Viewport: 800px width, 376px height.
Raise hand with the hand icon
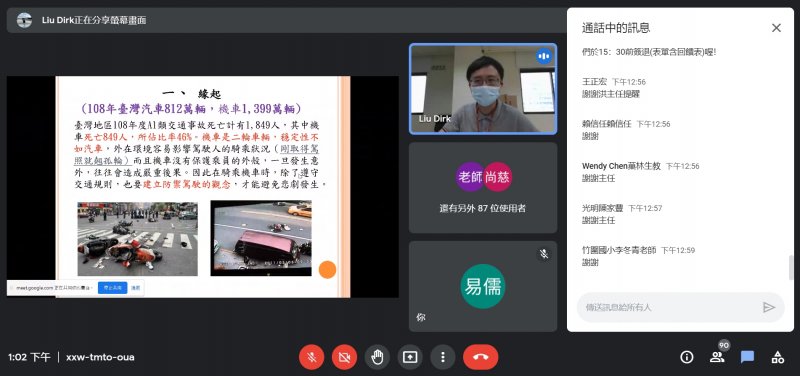377,357
